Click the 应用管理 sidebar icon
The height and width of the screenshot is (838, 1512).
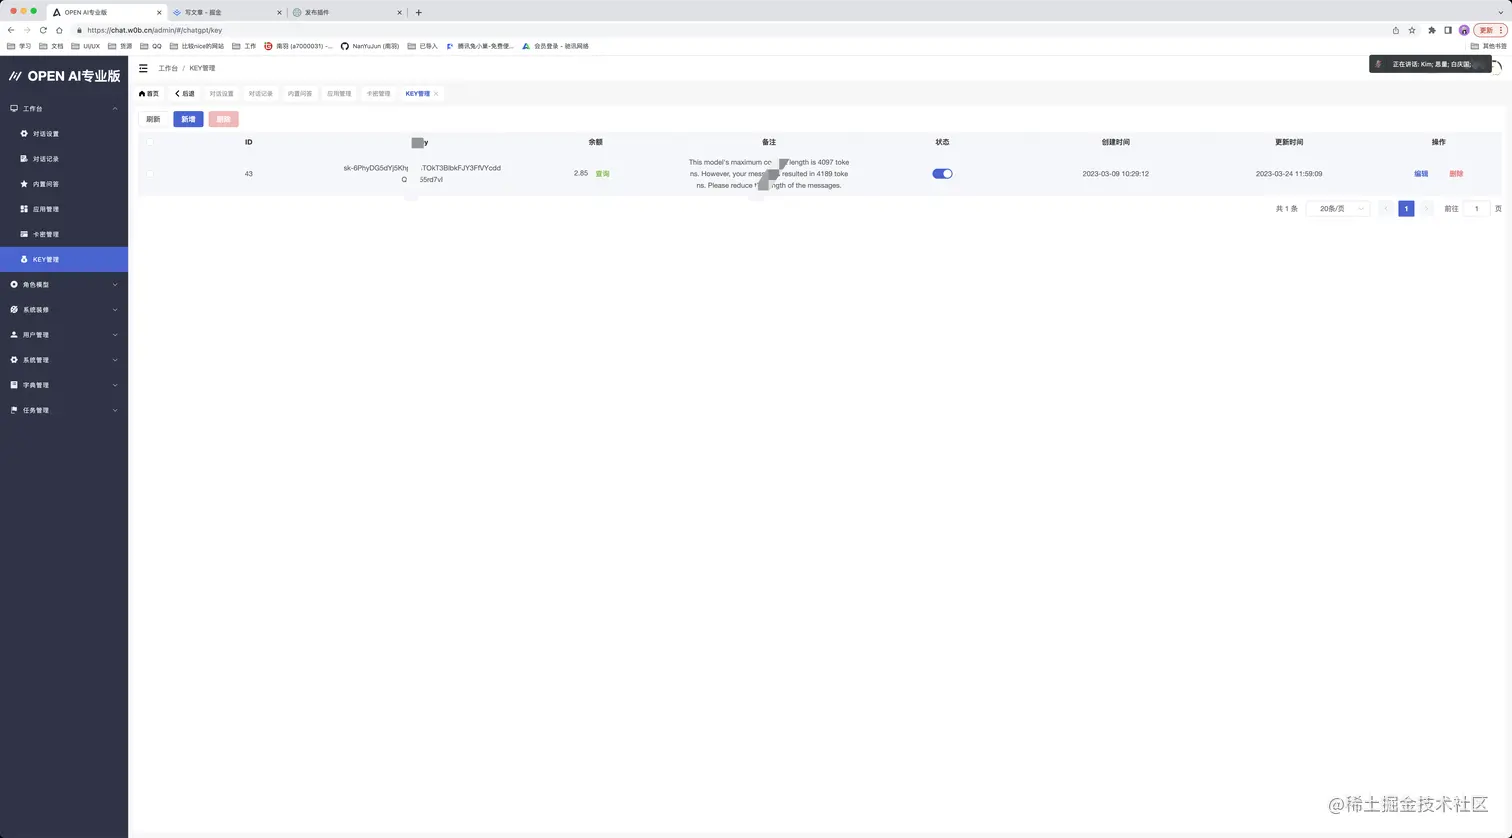(x=24, y=208)
